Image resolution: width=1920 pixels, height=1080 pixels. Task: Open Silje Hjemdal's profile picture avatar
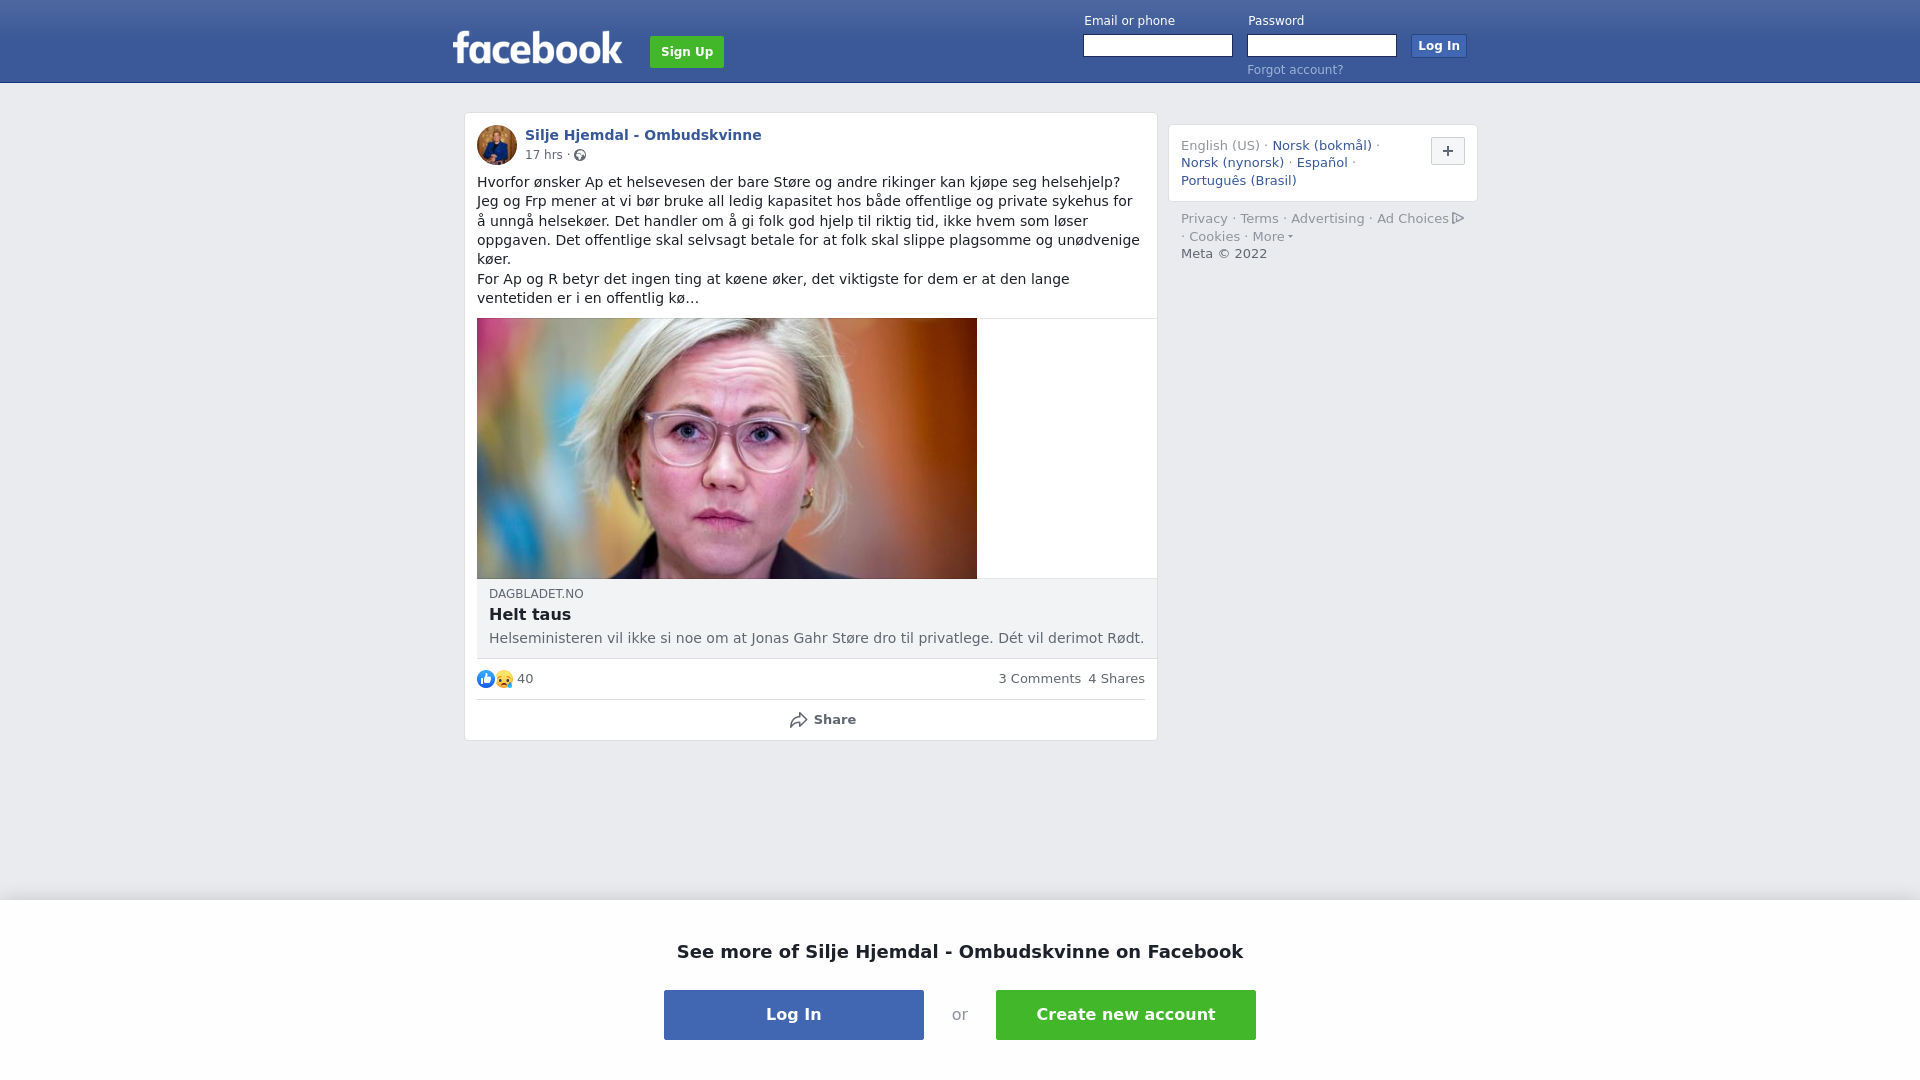pyautogui.click(x=497, y=145)
